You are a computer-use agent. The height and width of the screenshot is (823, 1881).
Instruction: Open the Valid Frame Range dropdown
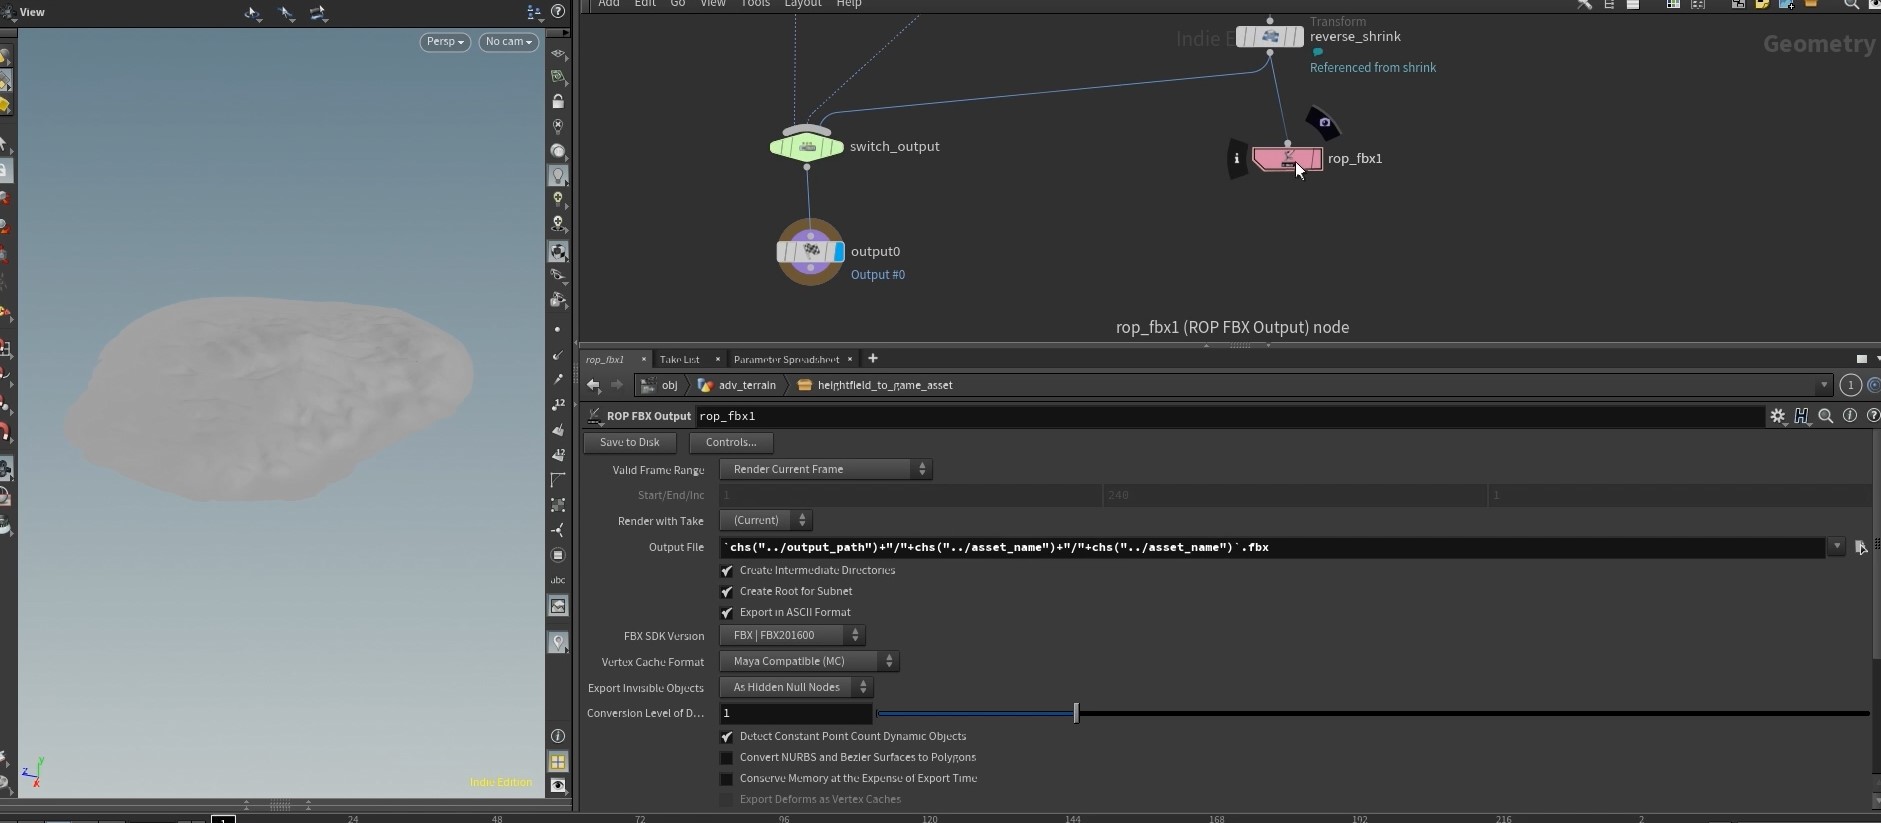825,469
